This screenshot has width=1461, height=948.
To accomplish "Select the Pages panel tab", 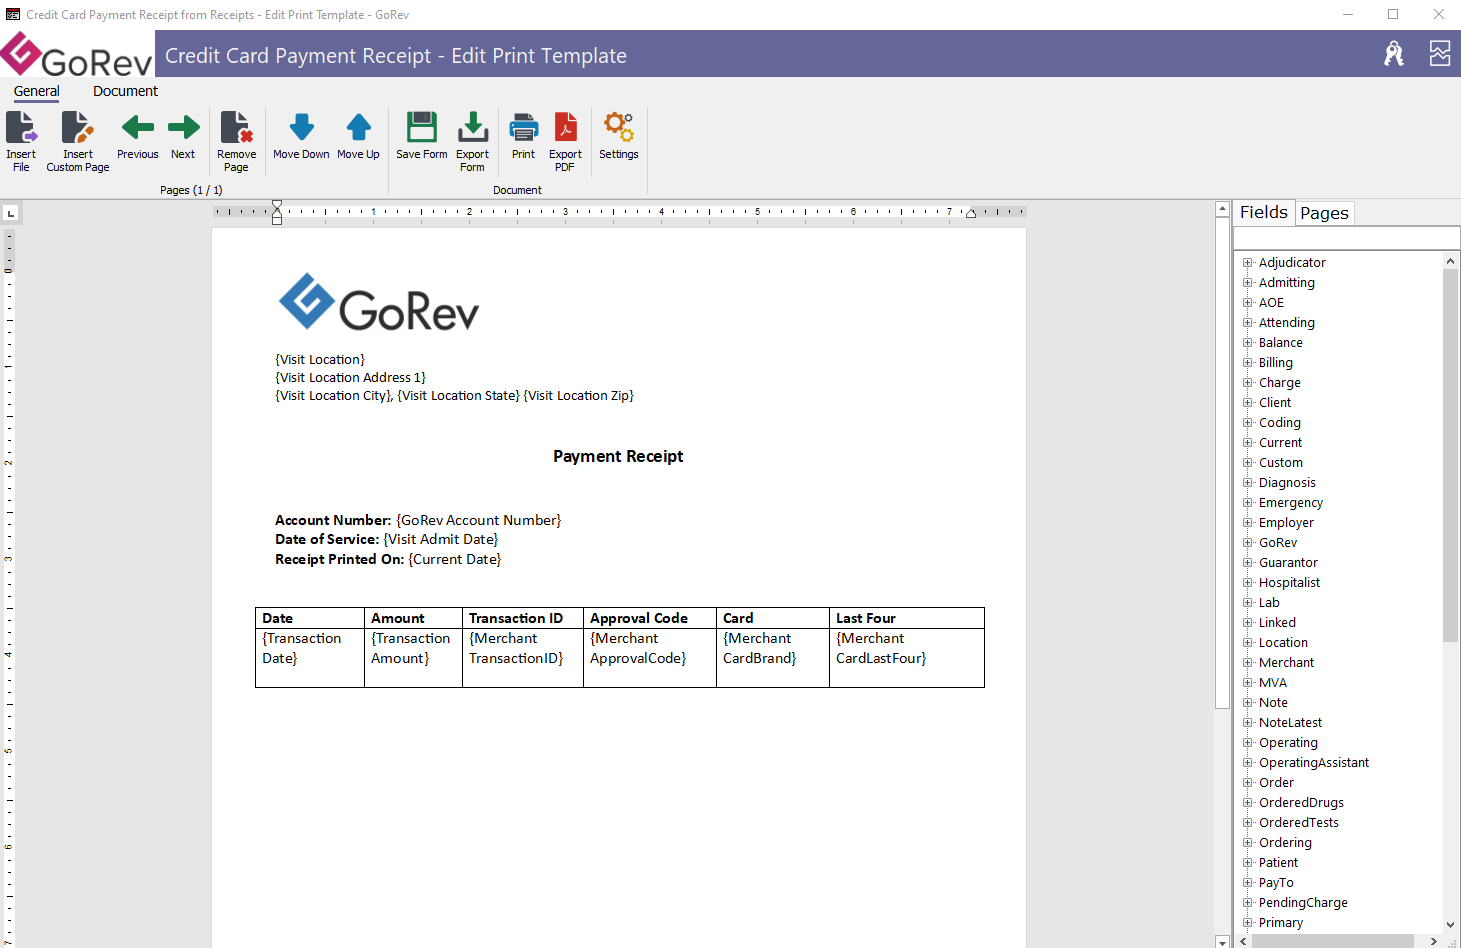I will [x=1325, y=213].
